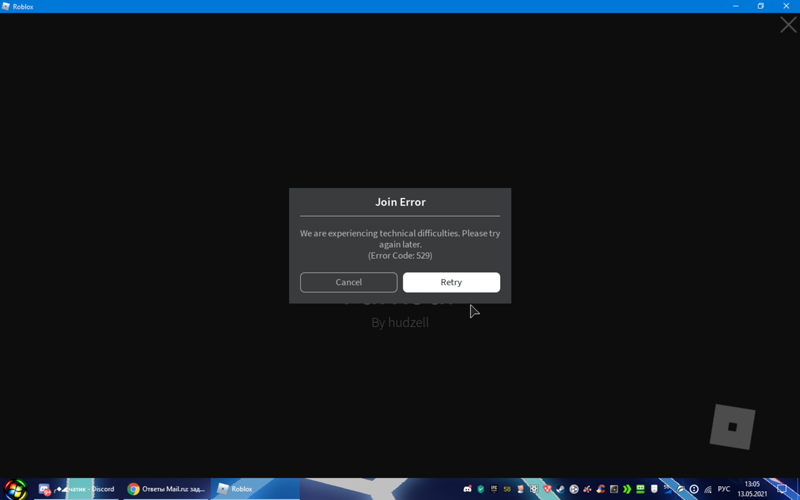This screenshot has height=500, width=800.
Task: Open the network signal tray icon
Action: (x=708, y=489)
